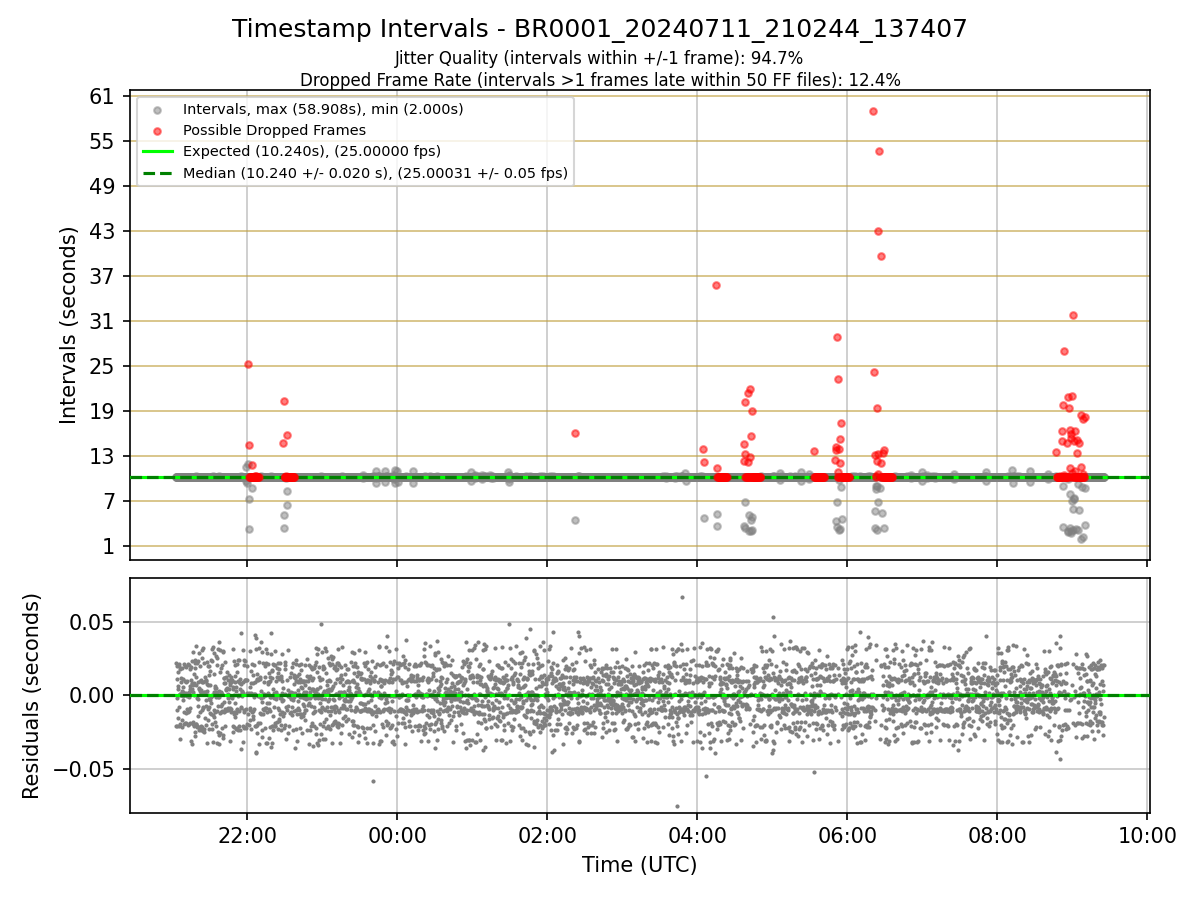Click the red legend marker for dropped frames
This screenshot has width=1200, height=900.
tap(158, 131)
